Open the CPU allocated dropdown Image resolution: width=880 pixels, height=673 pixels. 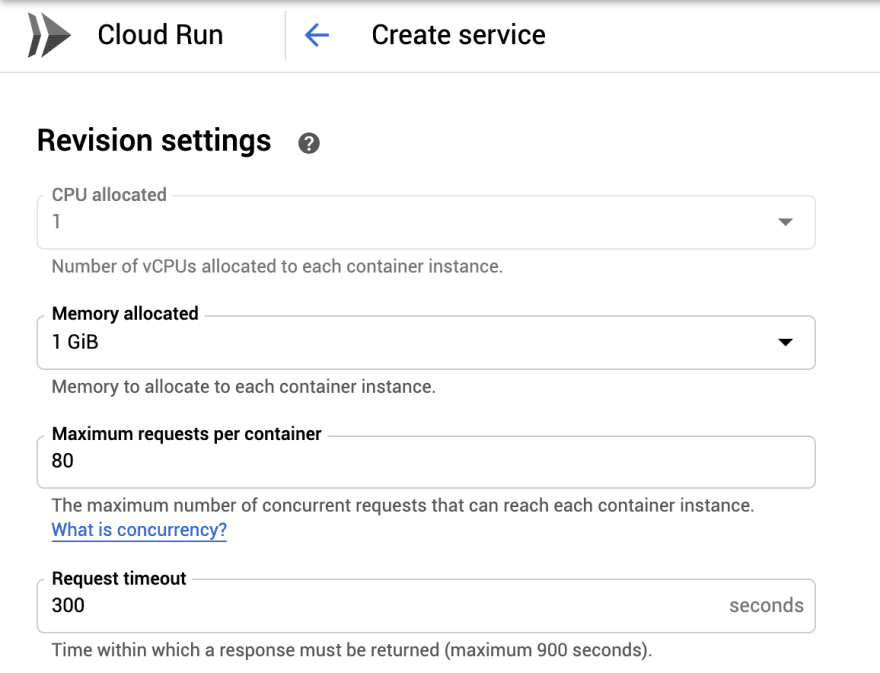click(x=426, y=222)
